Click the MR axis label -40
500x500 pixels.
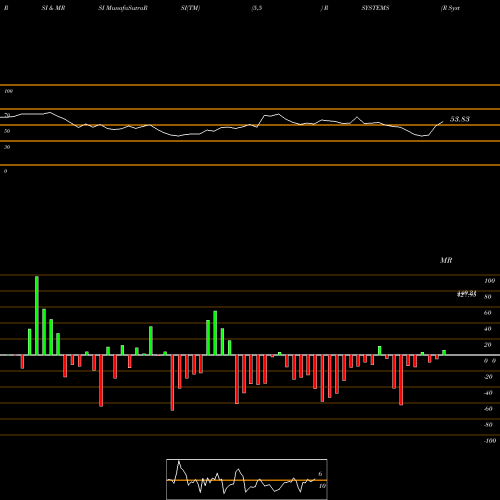click(x=488, y=393)
